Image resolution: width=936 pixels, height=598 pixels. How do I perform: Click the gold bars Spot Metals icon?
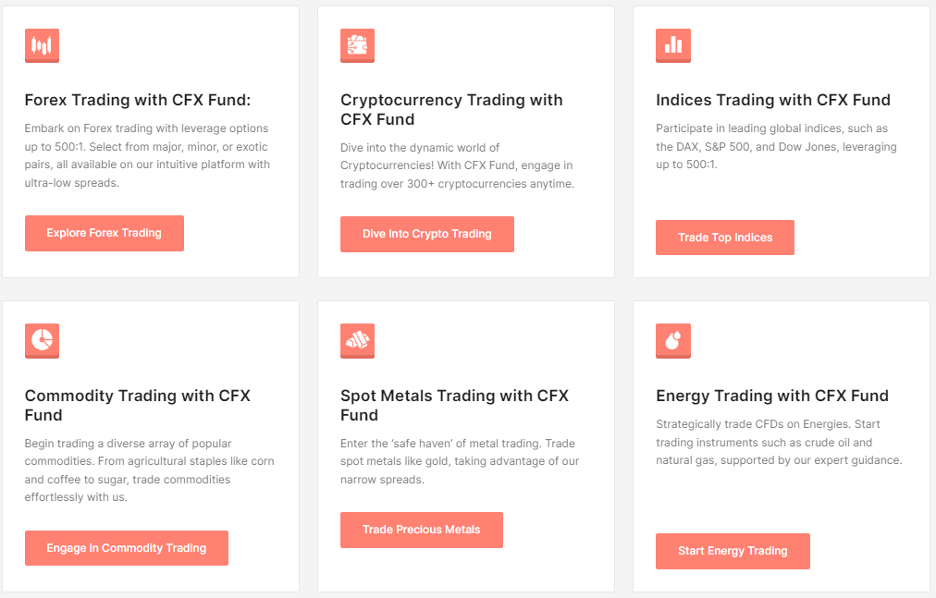[357, 341]
